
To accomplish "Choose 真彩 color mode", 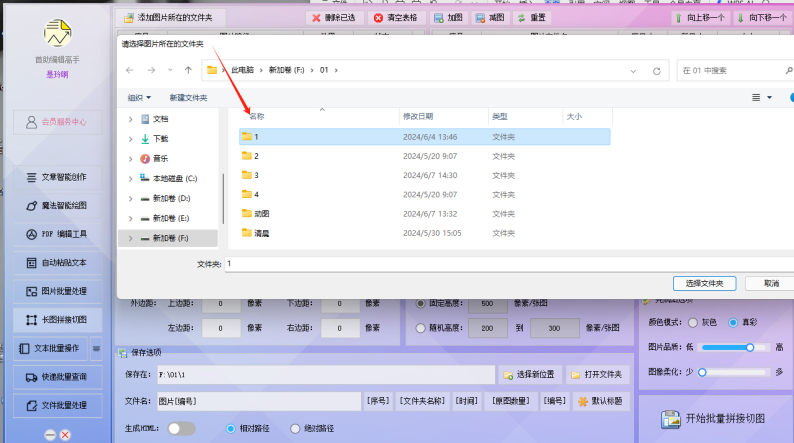I will tap(733, 323).
